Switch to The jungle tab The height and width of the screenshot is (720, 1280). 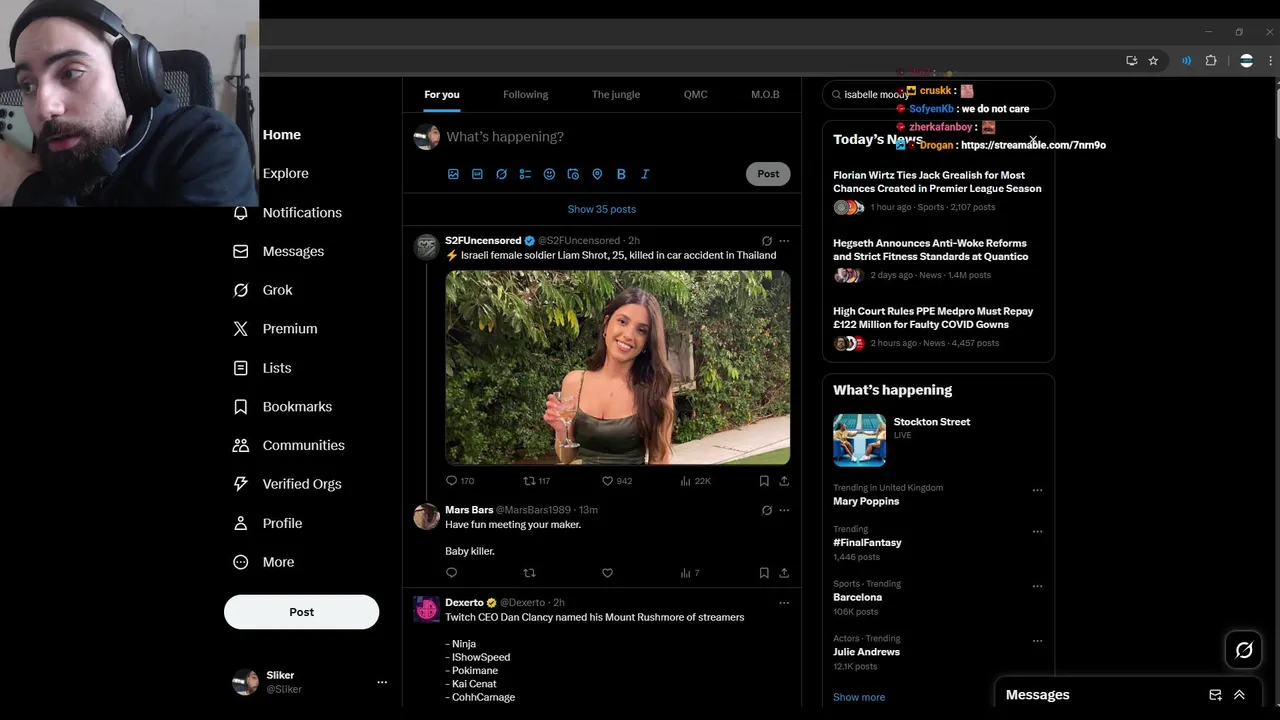tap(615, 94)
